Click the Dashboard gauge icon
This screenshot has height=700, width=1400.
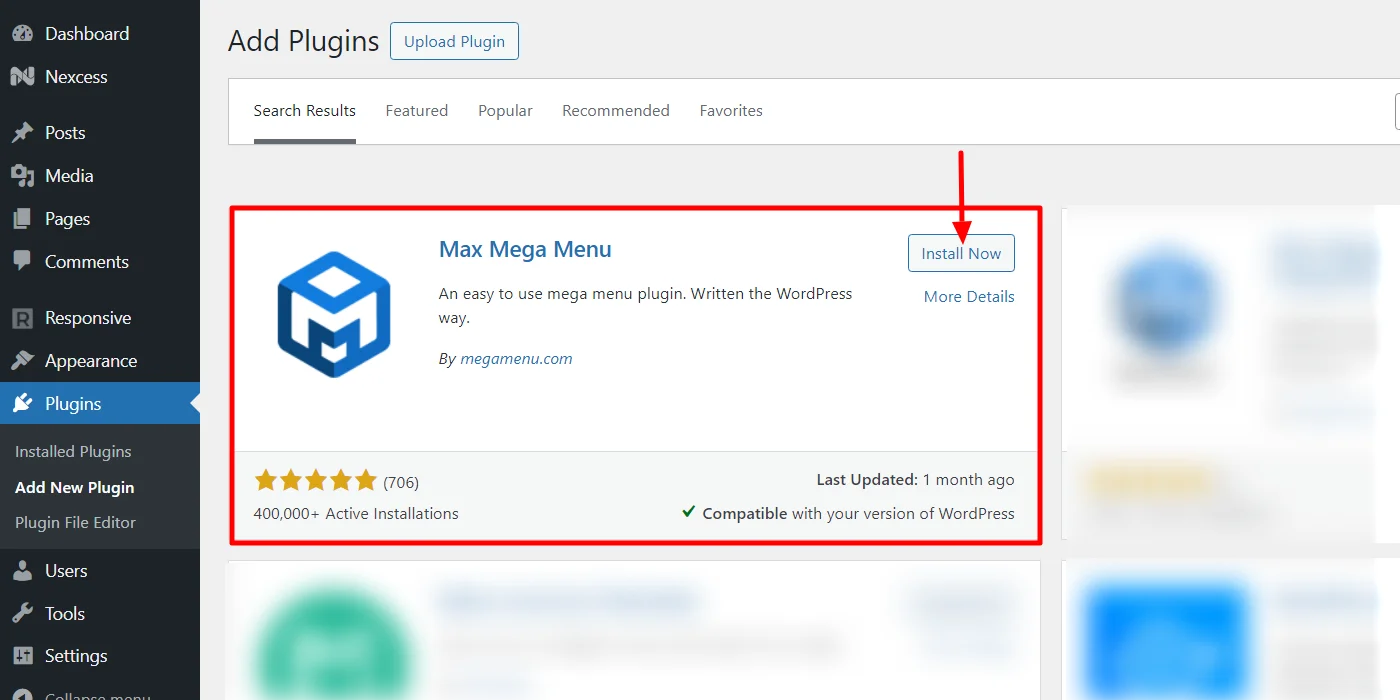22,33
